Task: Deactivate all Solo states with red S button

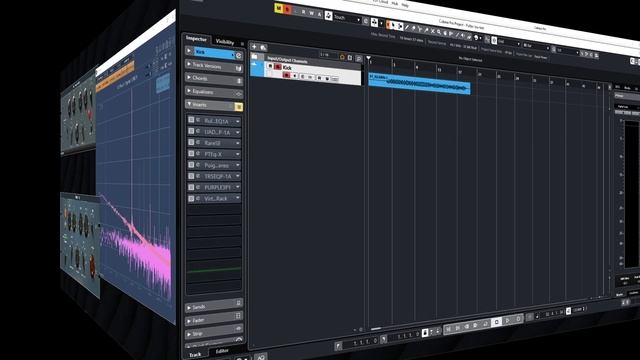Action: 288,9
